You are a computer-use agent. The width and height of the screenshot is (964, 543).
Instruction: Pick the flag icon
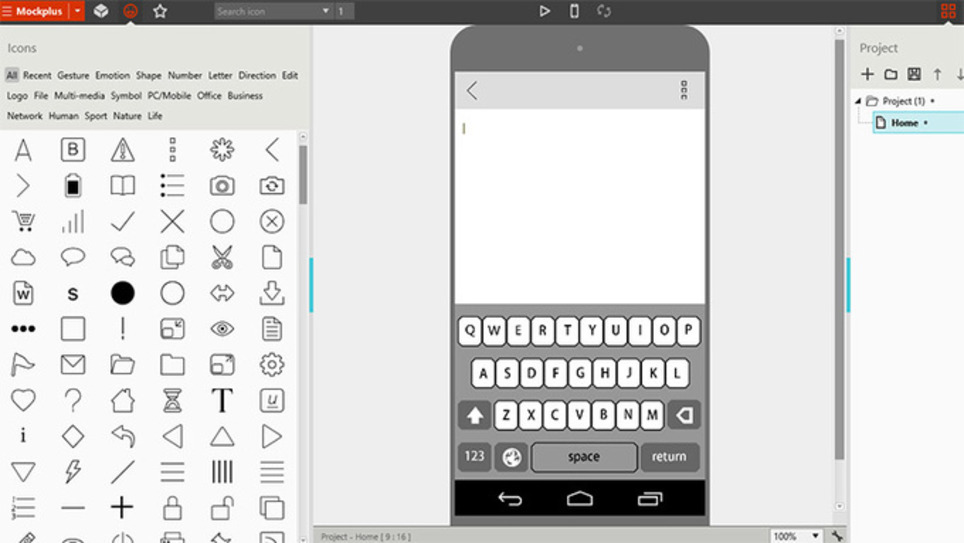(x=22, y=365)
